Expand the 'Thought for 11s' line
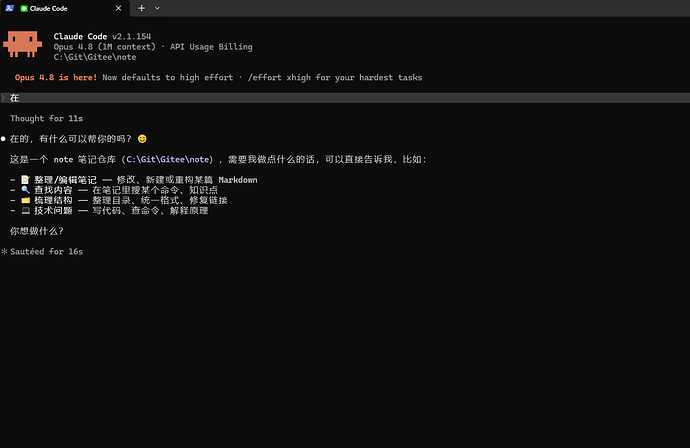Viewport: 690px width, 448px height. pos(47,118)
